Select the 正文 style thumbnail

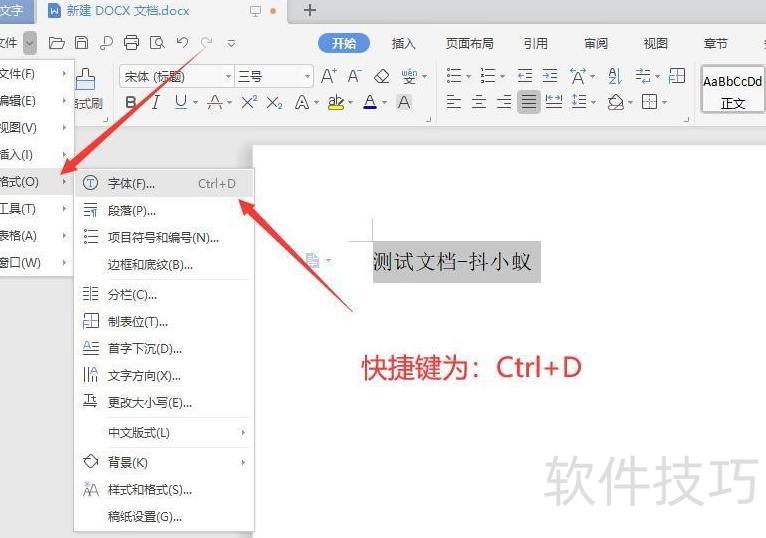[x=733, y=90]
